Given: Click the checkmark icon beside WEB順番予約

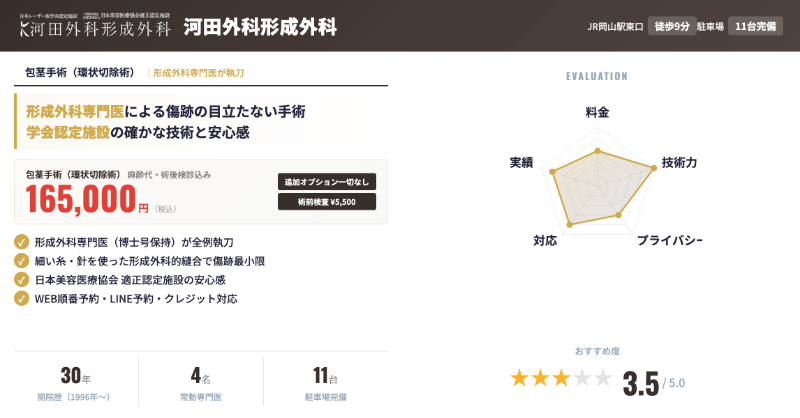Looking at the screenshot, I should pyautogui.click(x=21, y=299).
